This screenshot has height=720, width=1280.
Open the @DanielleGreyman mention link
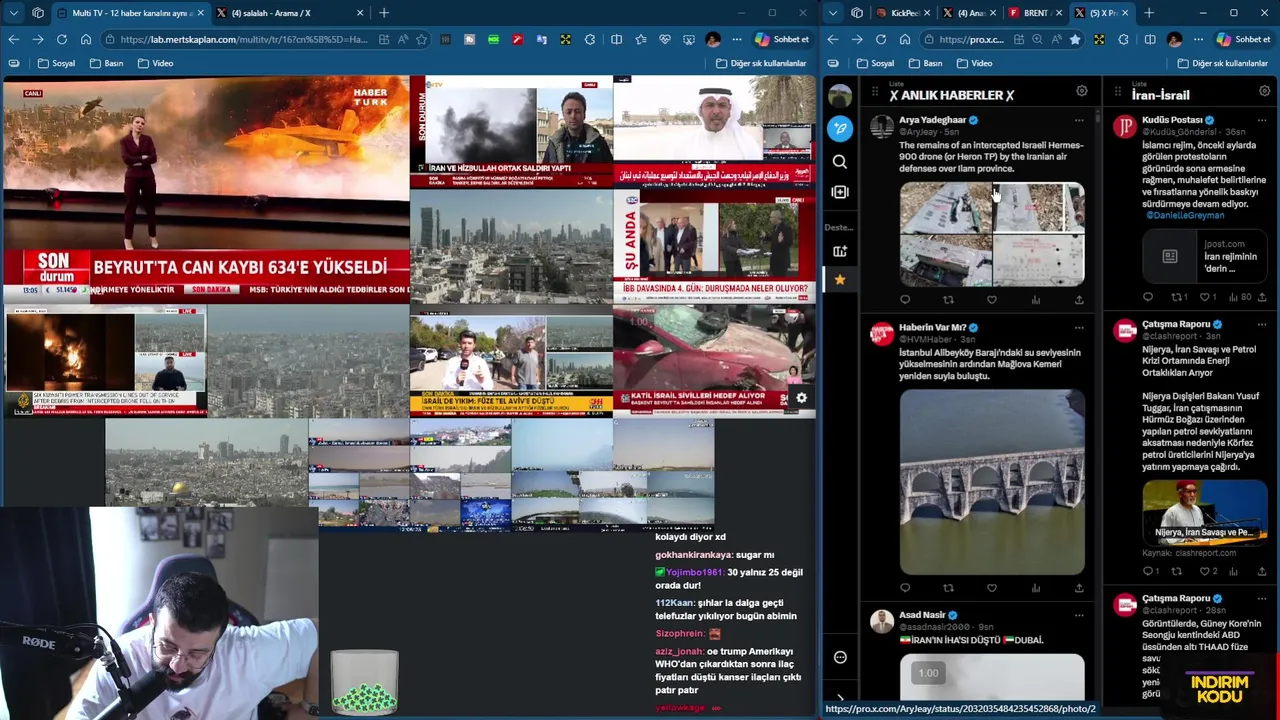[1185, 215]
